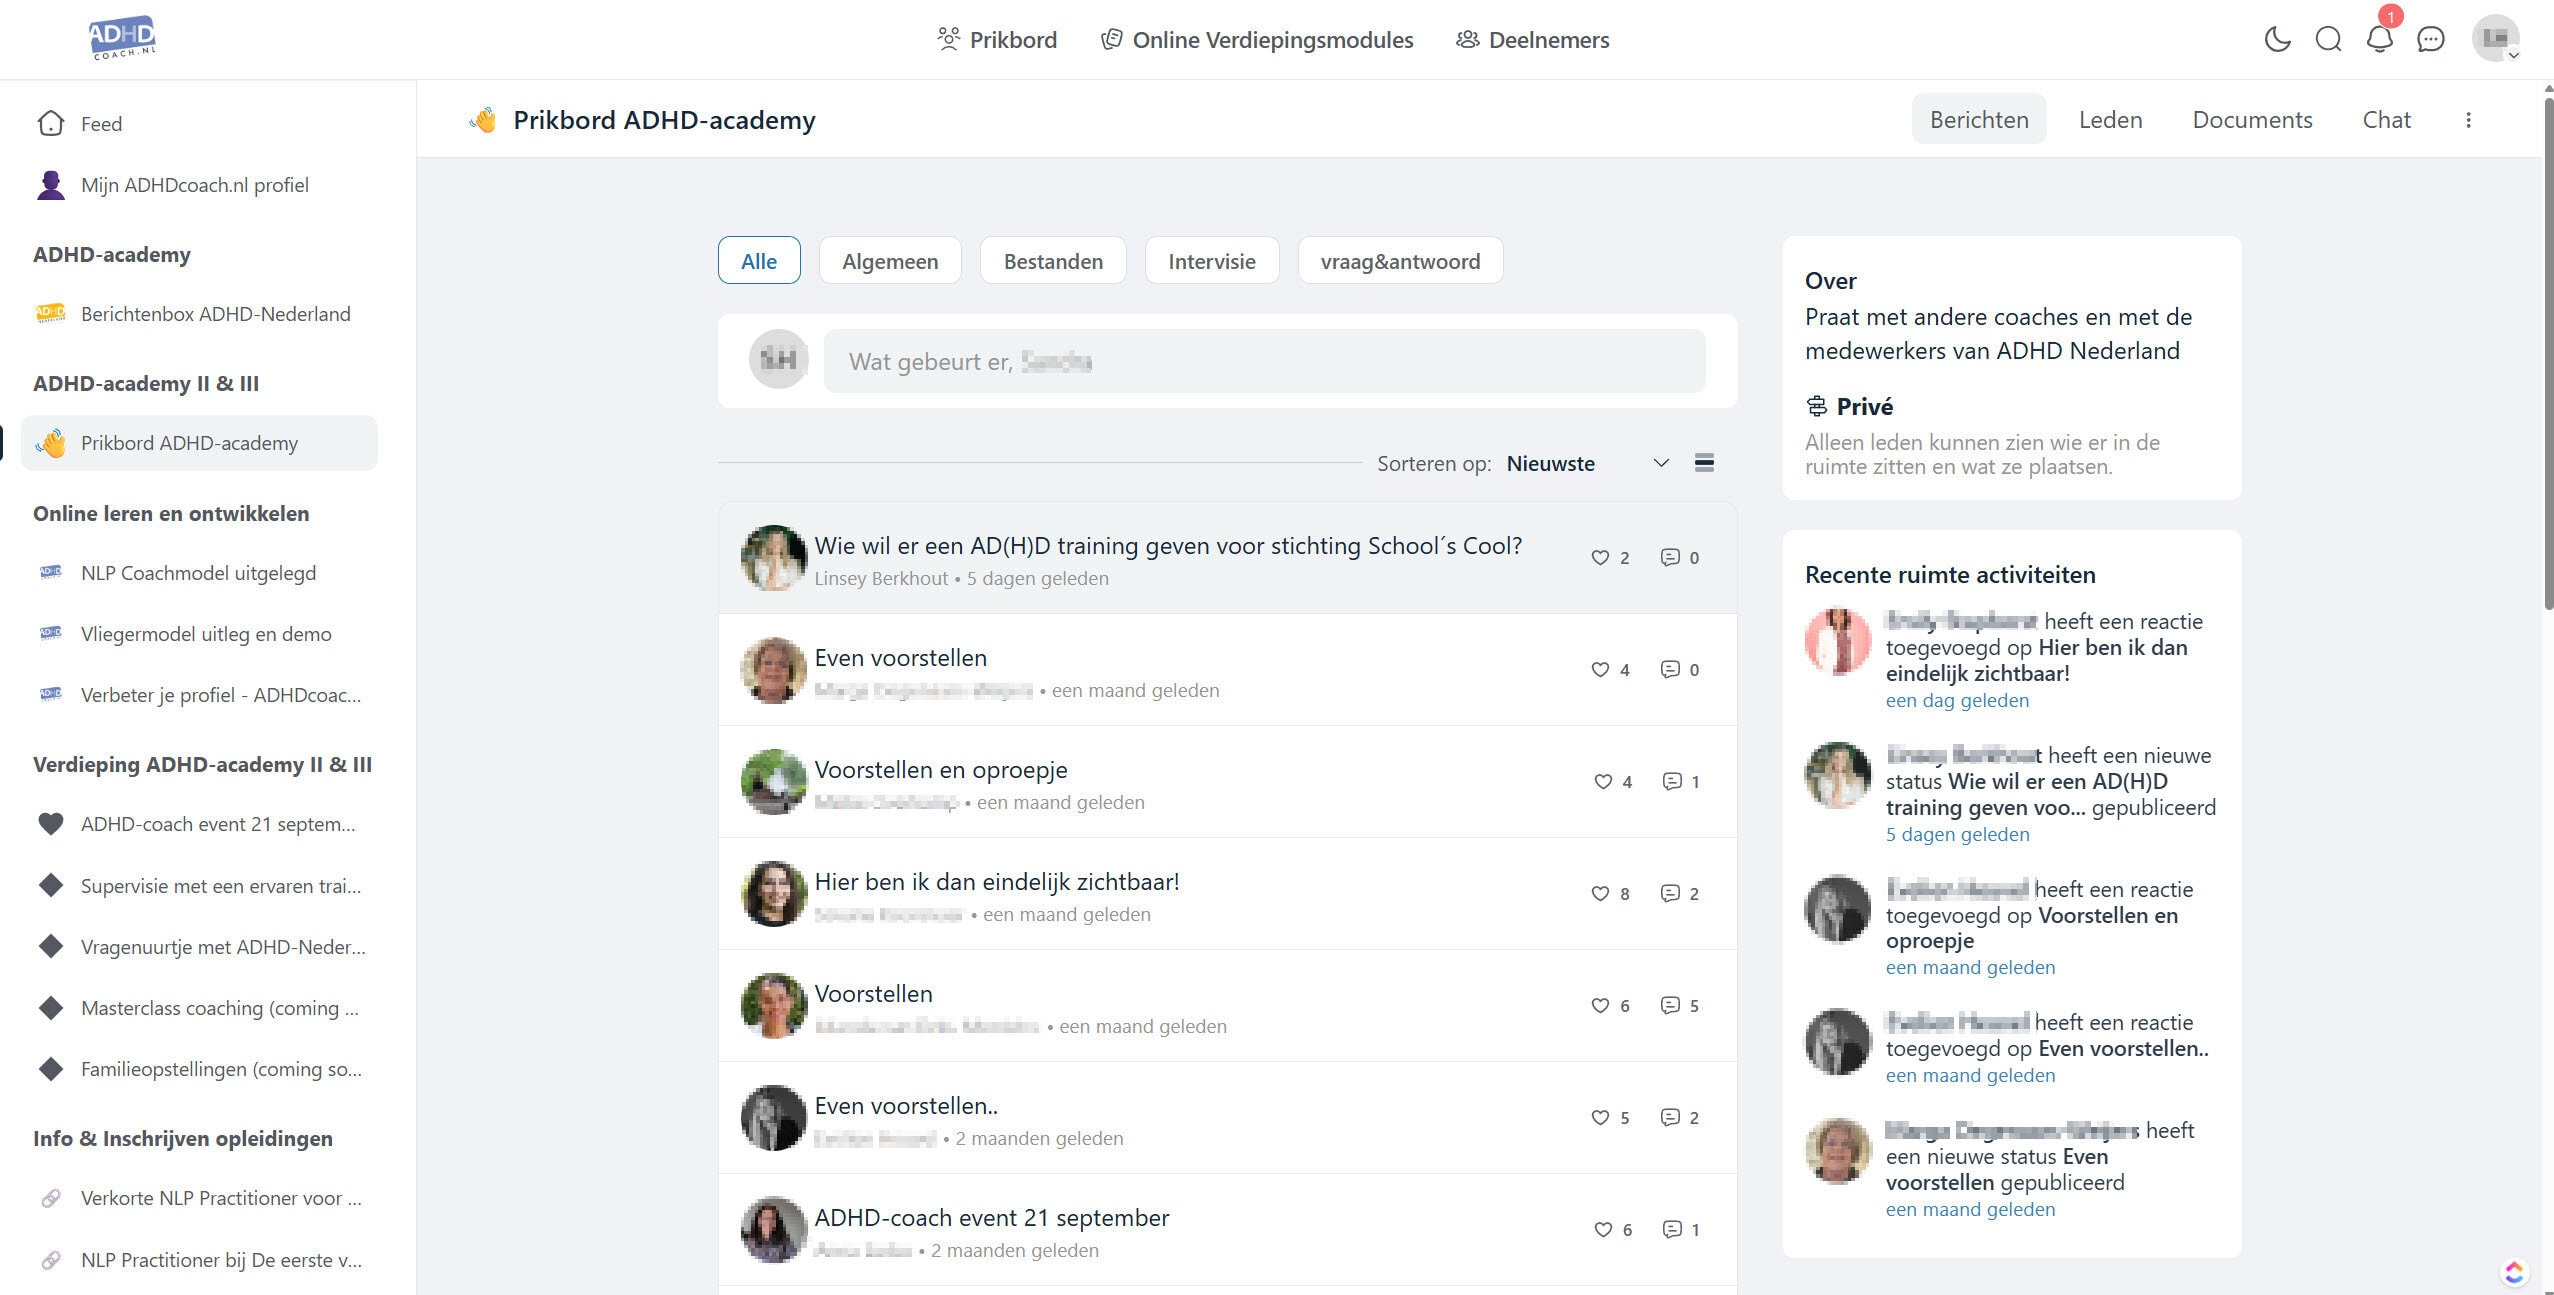Open Masterclass coaching (coming soon) item

[200, 1008]
